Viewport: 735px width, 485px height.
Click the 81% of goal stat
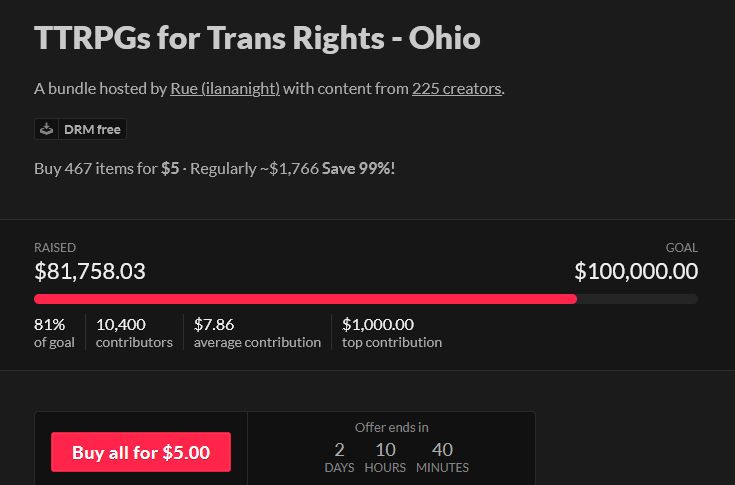tap(54, 333)
